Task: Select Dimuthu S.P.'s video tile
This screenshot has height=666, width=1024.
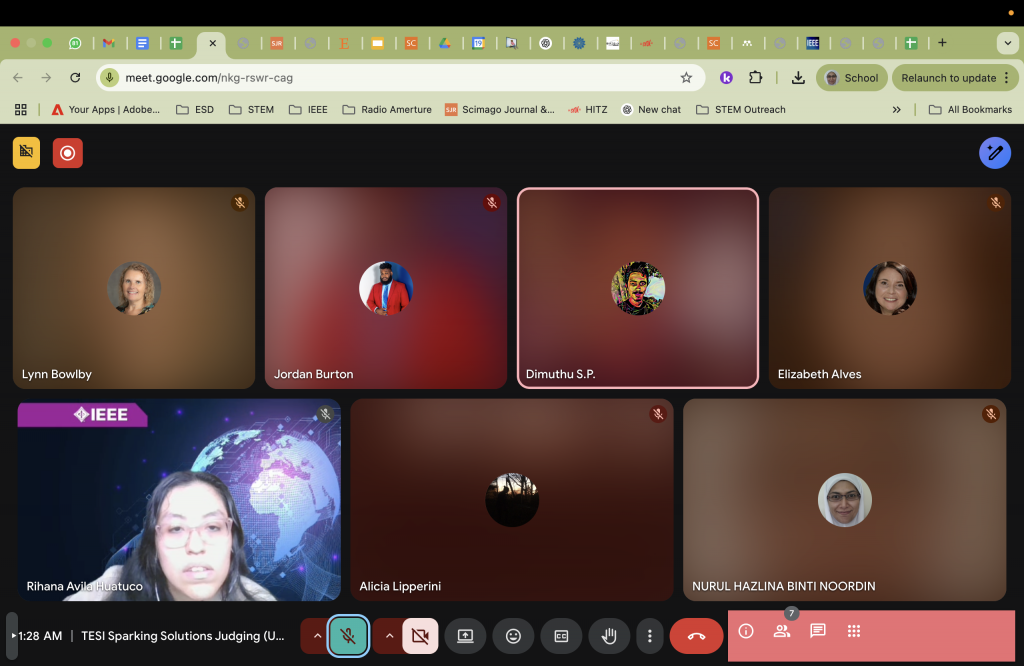Action: tap(638, 288)
